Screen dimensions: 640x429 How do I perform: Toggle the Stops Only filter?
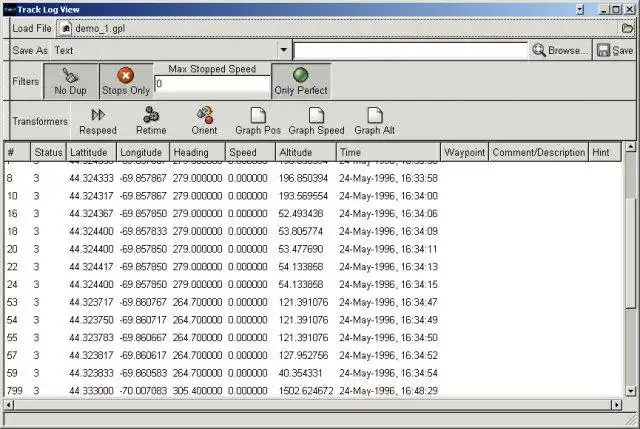pos(126,81)
